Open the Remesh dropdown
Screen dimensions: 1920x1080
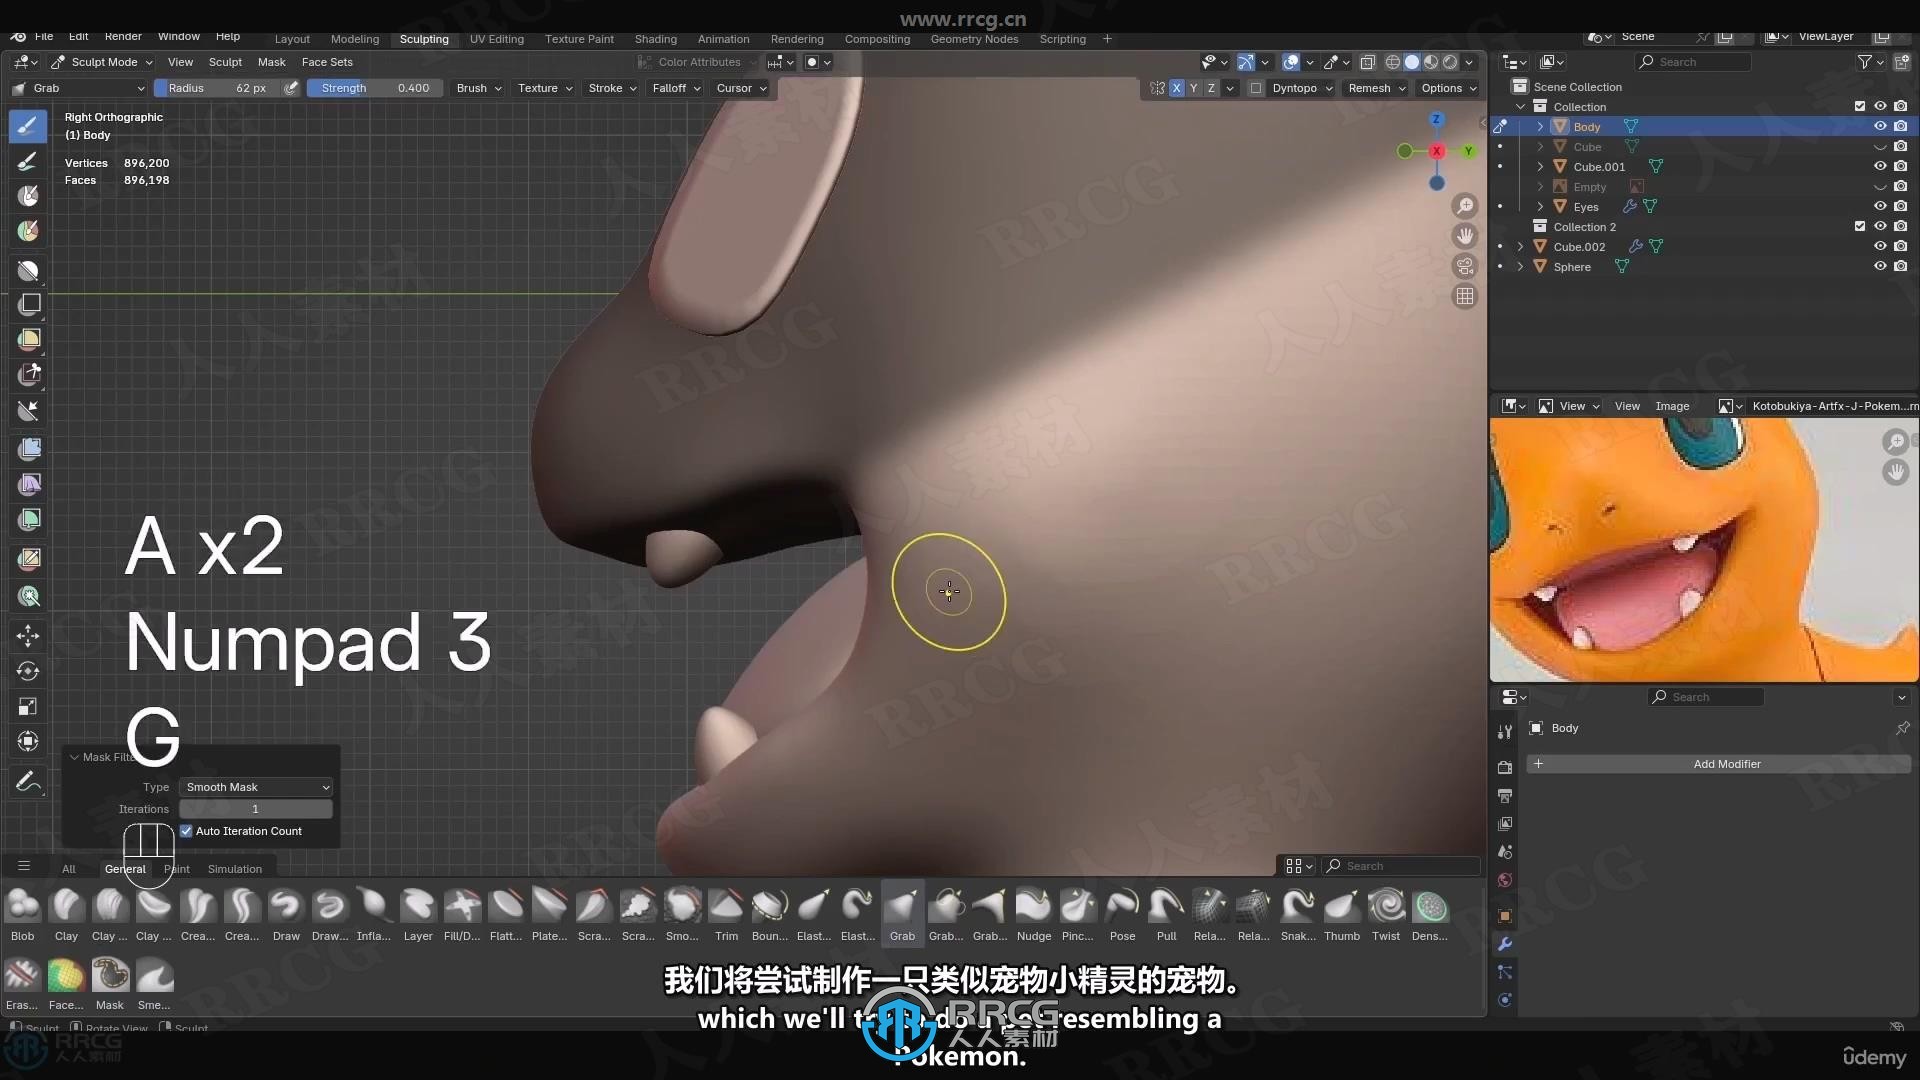[1377, 88]
